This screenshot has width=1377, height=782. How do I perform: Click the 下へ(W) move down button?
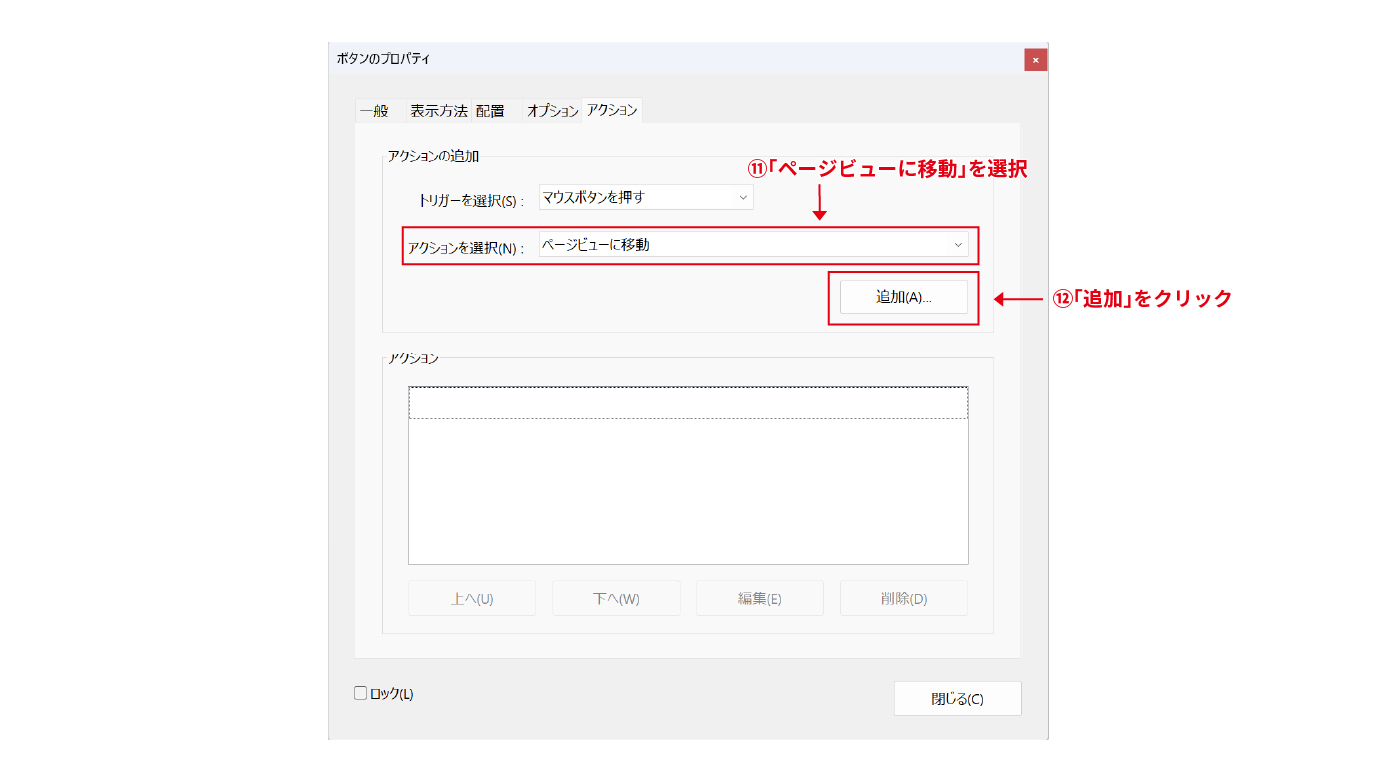point(616,598)
